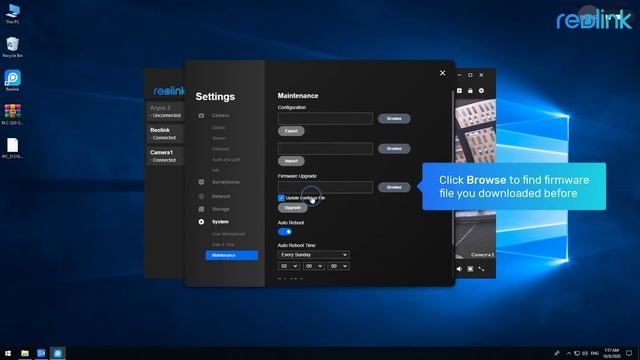
Task: Select Display under Camera
Action: tap(219, 128)
